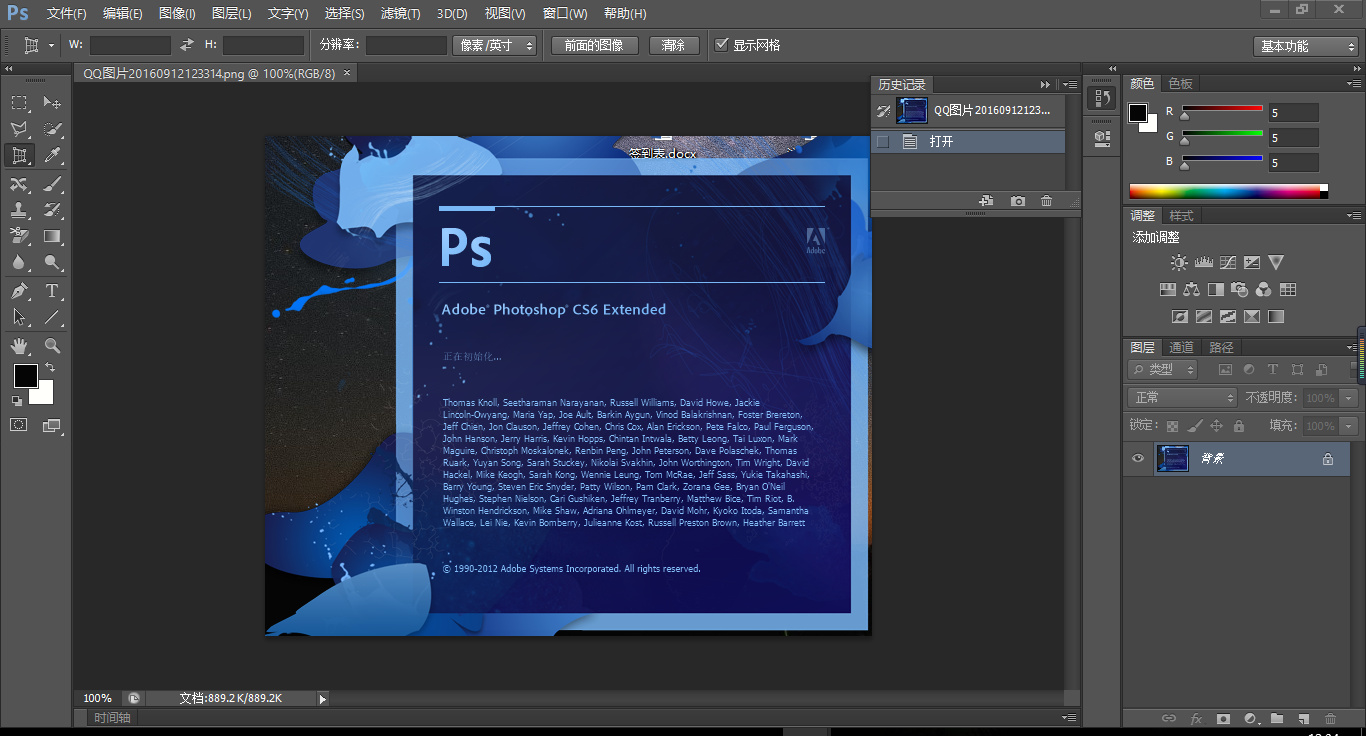Image resolution: width=1366 pixels, height=736 pixels.
Task: Select the Move tool
Action: (x=52, y=102)
